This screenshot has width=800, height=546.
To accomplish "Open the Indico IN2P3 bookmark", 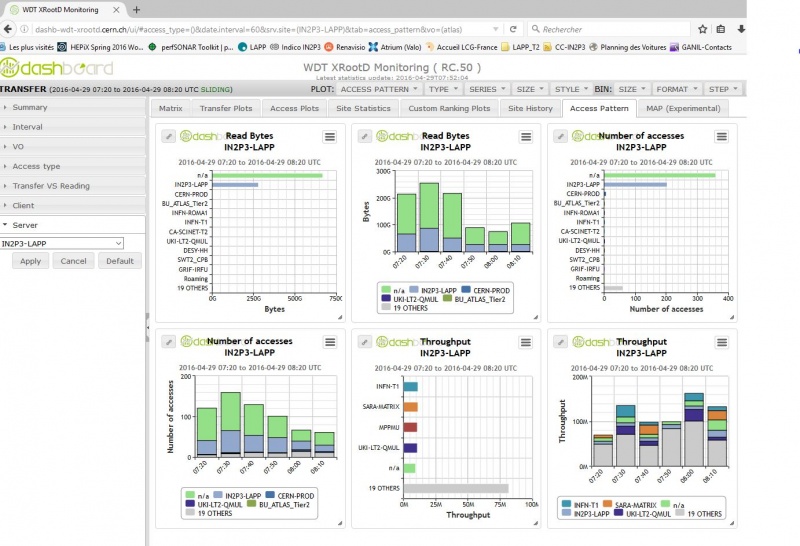I will pyautogui.click(x=295, y=47).
